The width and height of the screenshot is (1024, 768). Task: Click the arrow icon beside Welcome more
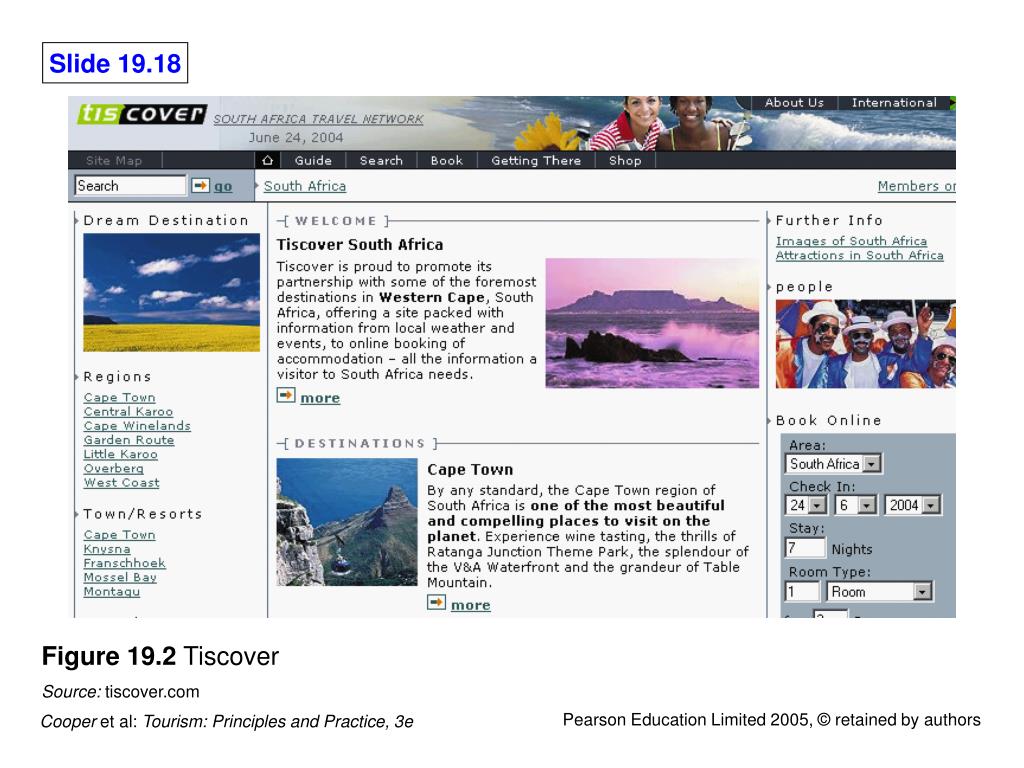pos(286,396)
